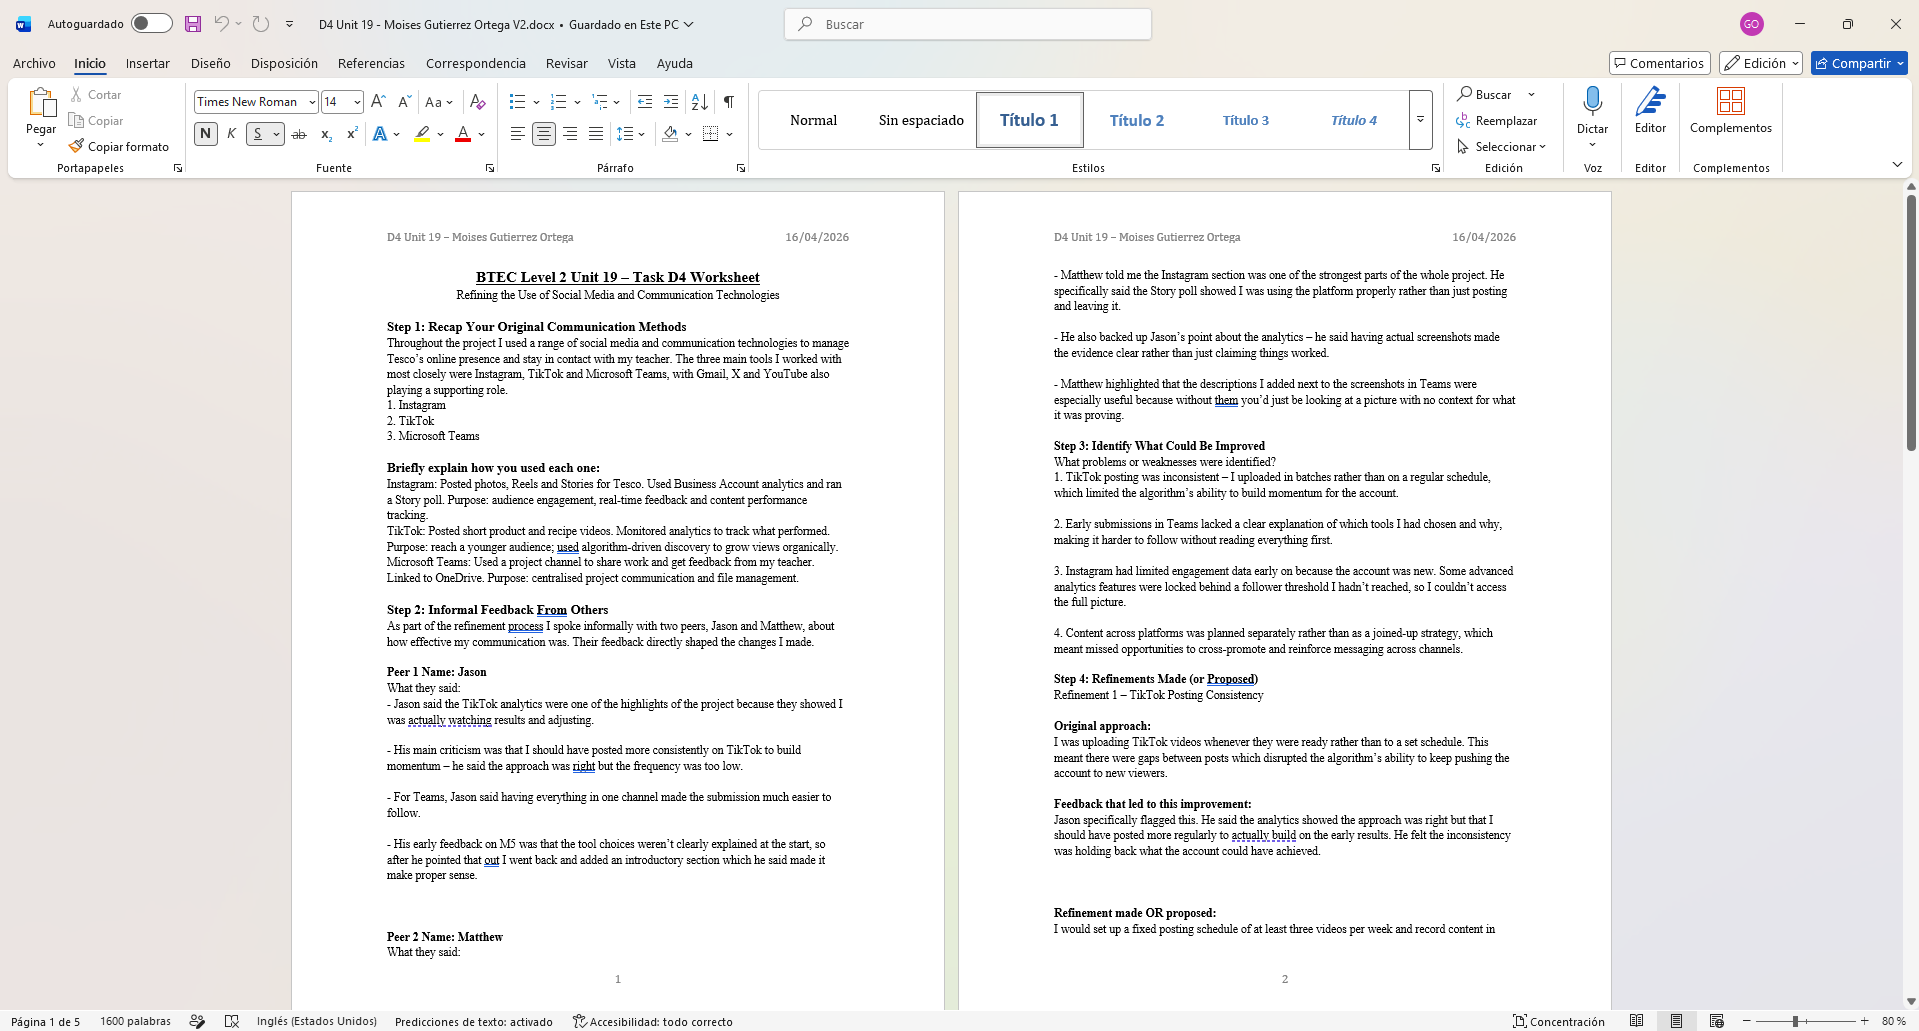
Task: Open numbering list dropdown
Action: 578,101
